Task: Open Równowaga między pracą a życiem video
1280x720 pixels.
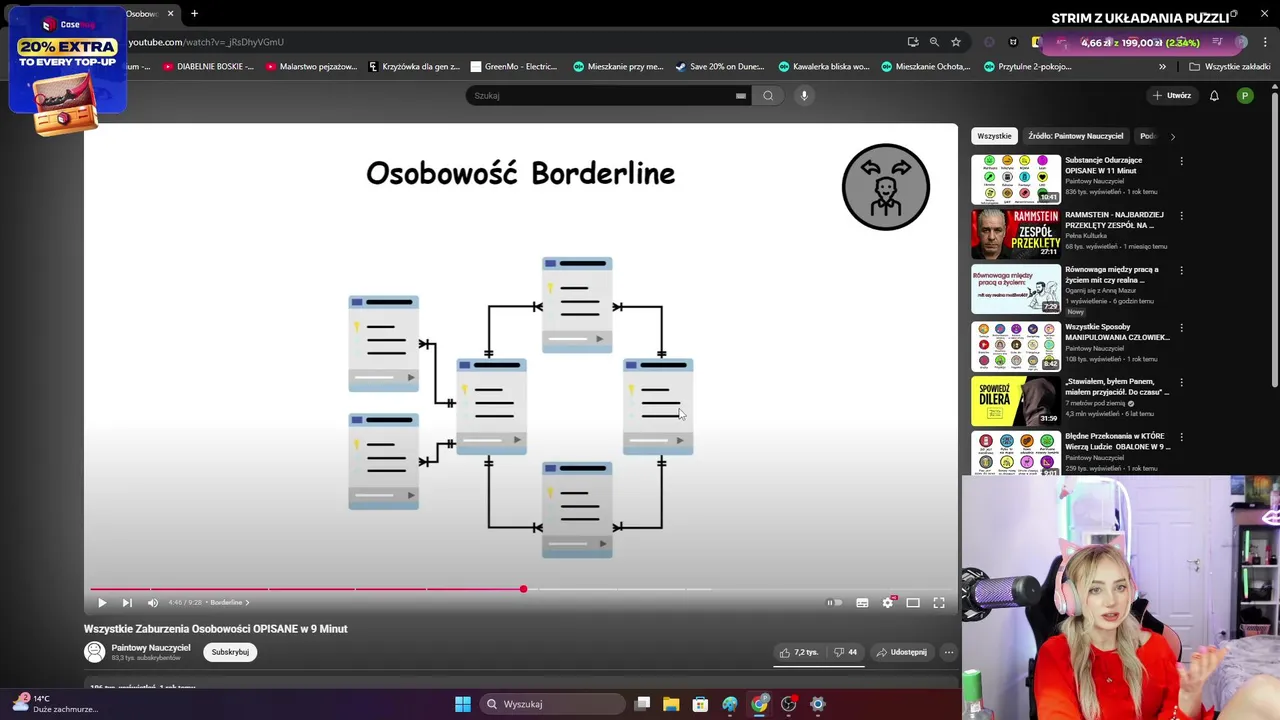Action: coord(1016,289)
